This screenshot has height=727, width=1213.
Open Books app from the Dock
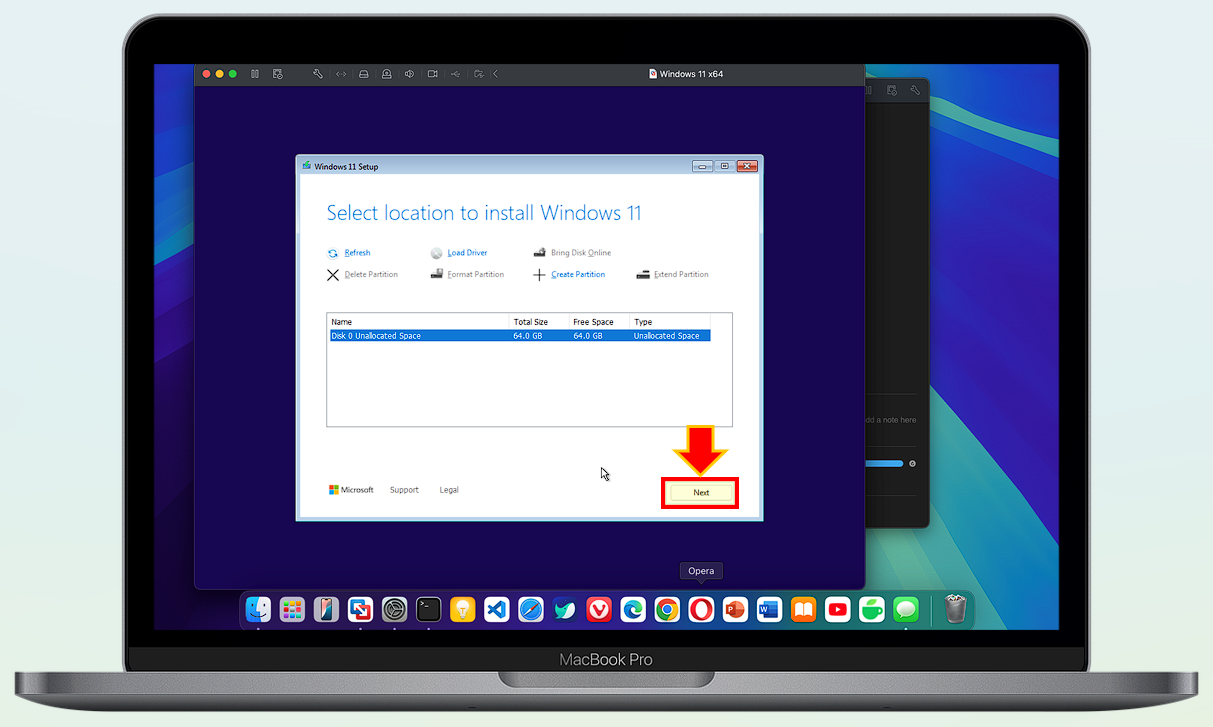point(803,609)
